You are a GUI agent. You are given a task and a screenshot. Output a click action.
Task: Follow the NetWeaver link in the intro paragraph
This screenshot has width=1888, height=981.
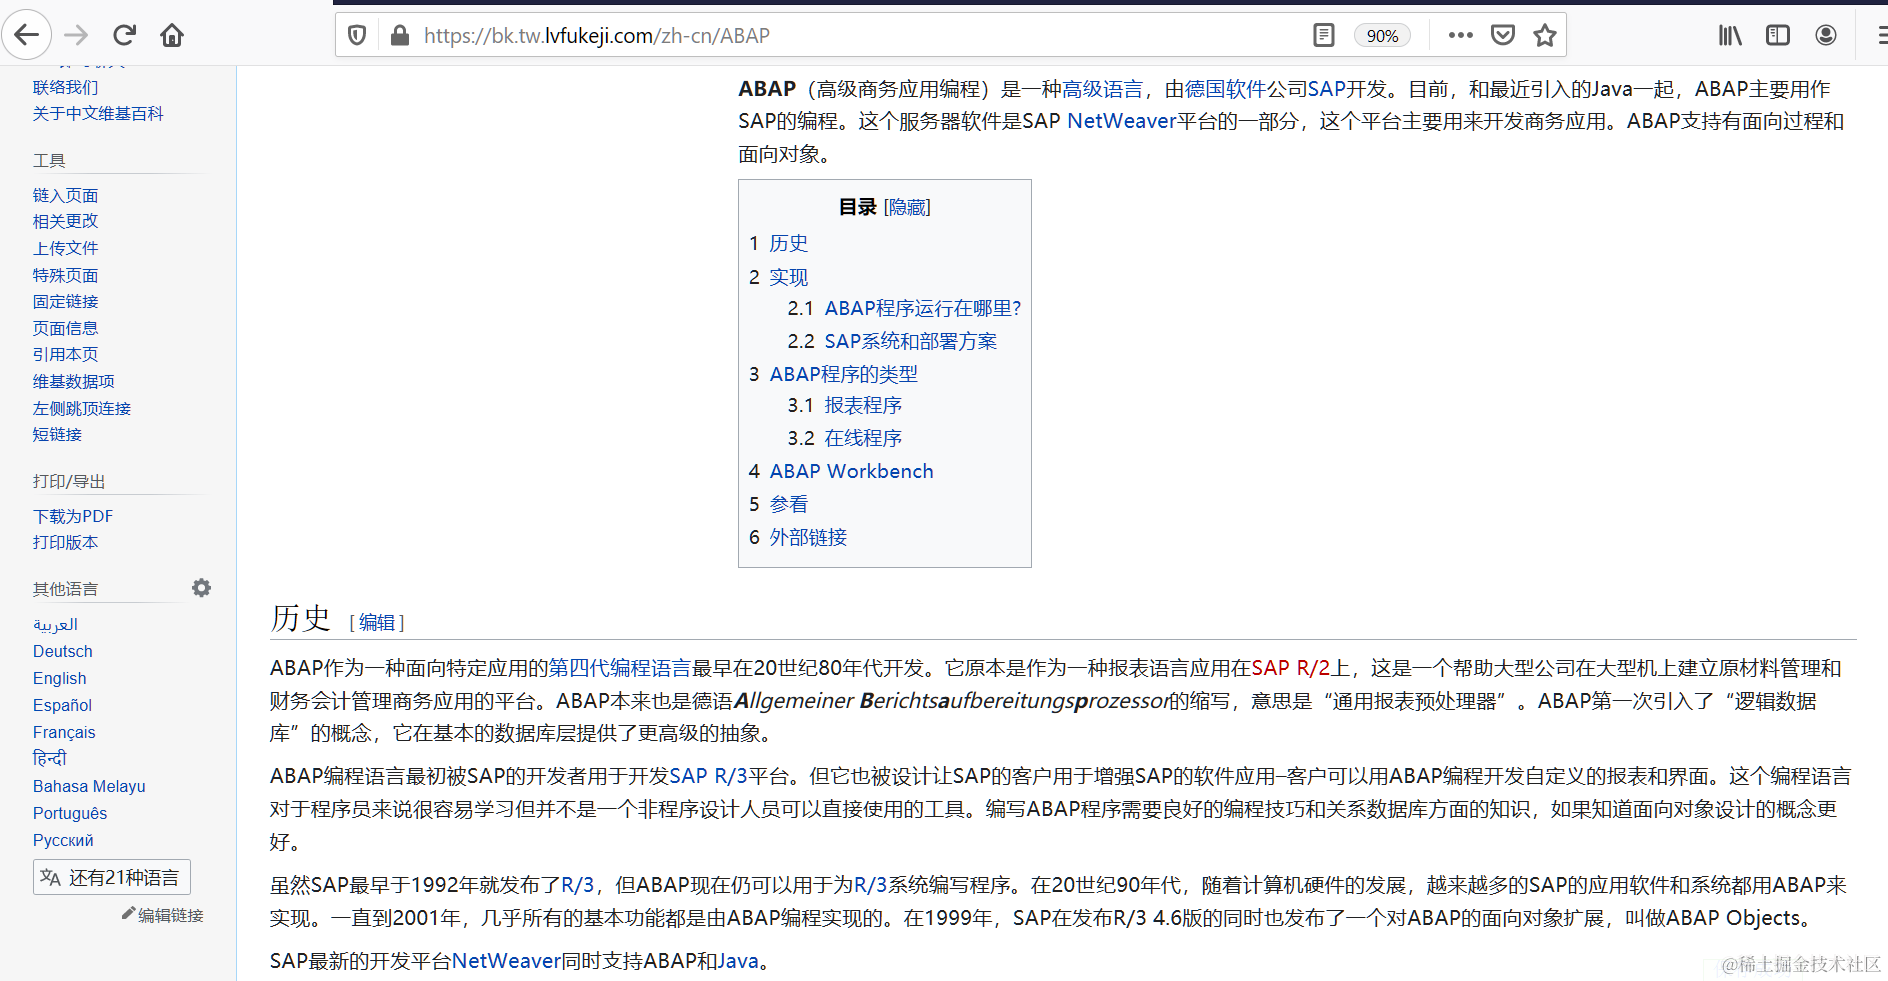(x=1122, y=121)
